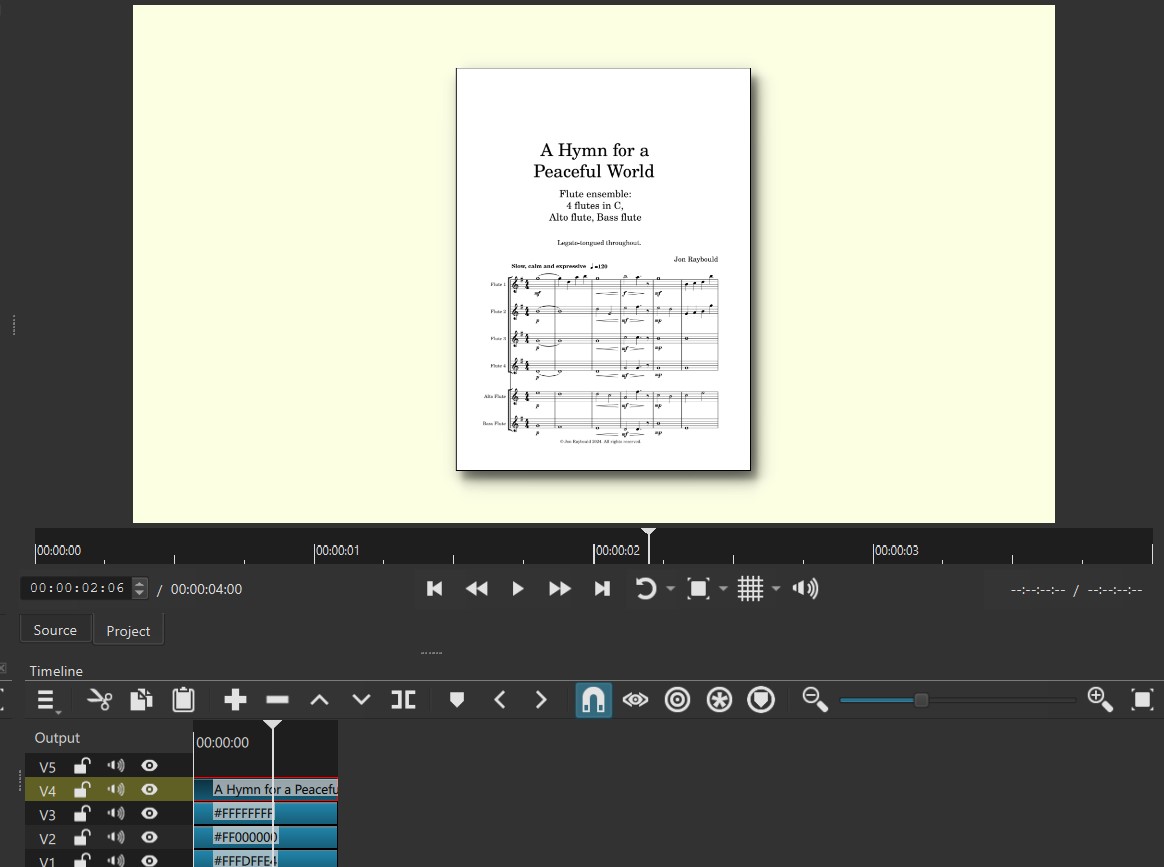Disable the snapping magnet toggle
This screenshot has width=1164, height=867.
click(x=593, y=700)
